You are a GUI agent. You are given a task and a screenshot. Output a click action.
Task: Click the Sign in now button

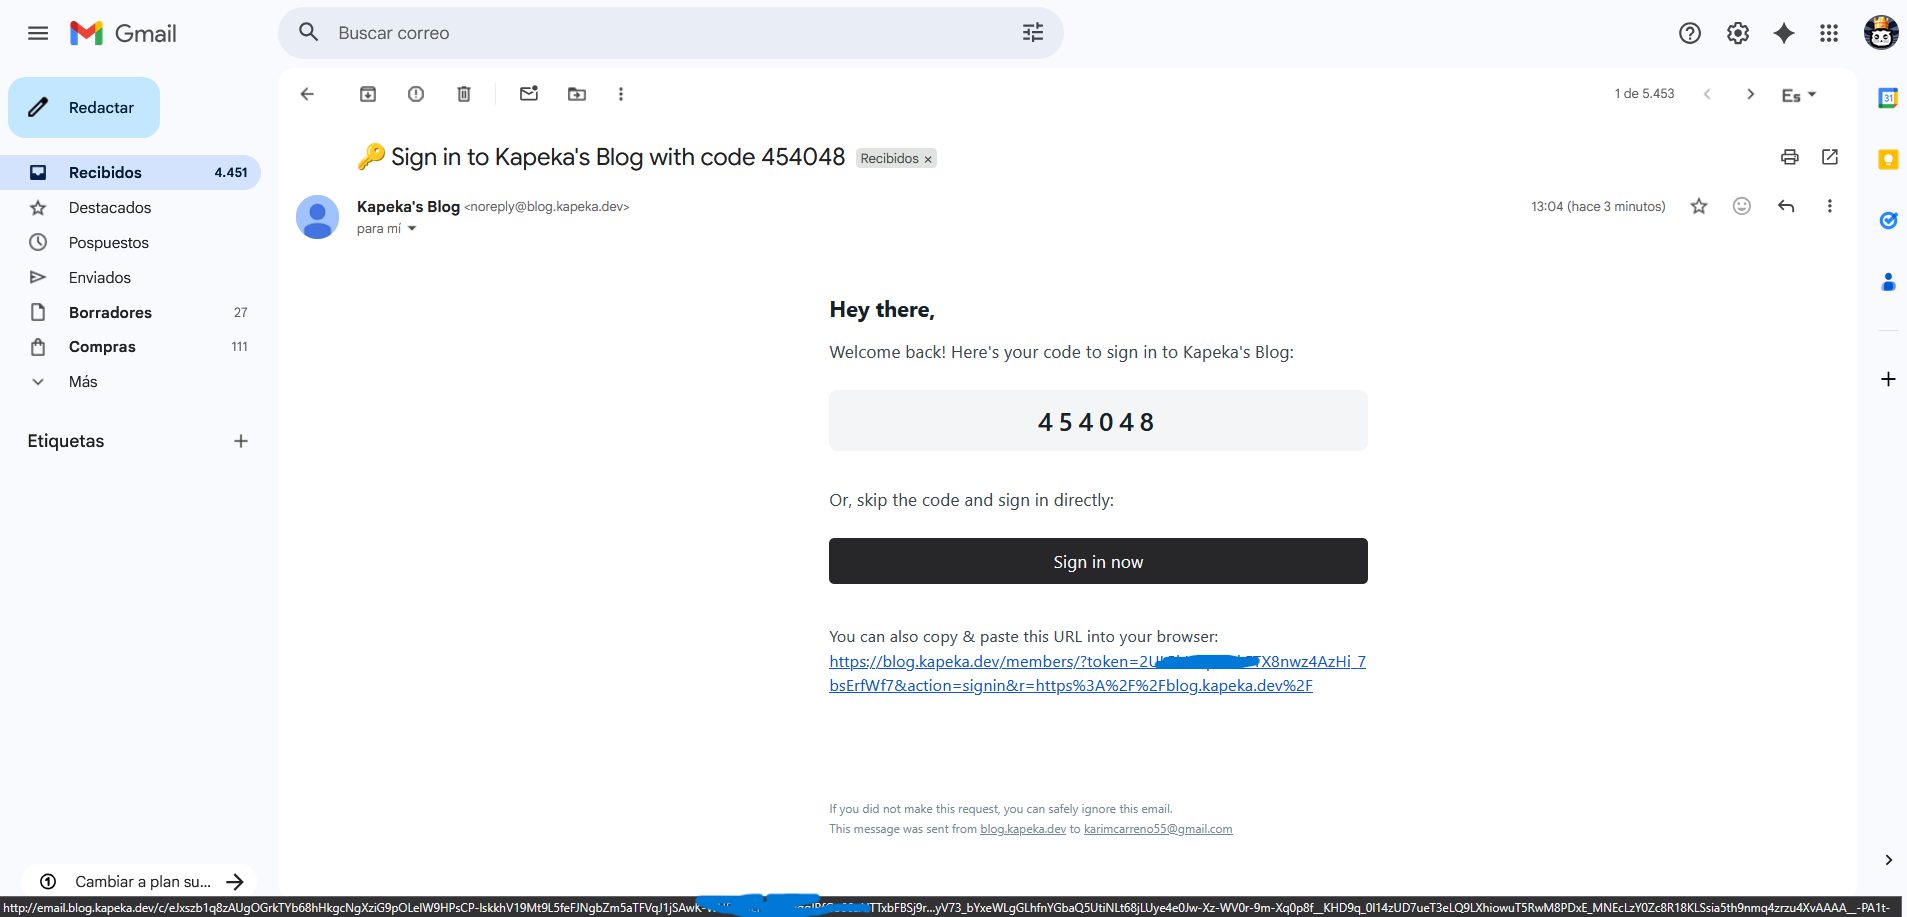click(1098, 561)
